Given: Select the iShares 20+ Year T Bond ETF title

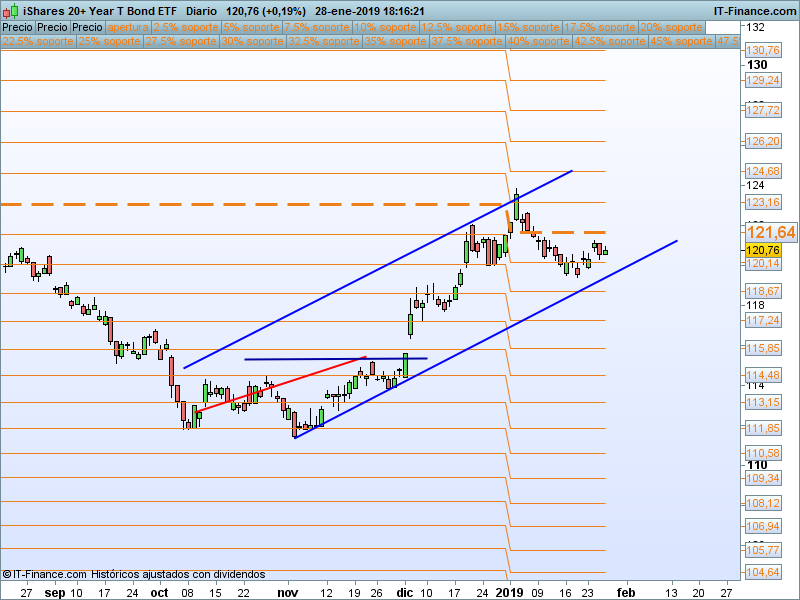Looking at the screenshot, I should point(100,11).
